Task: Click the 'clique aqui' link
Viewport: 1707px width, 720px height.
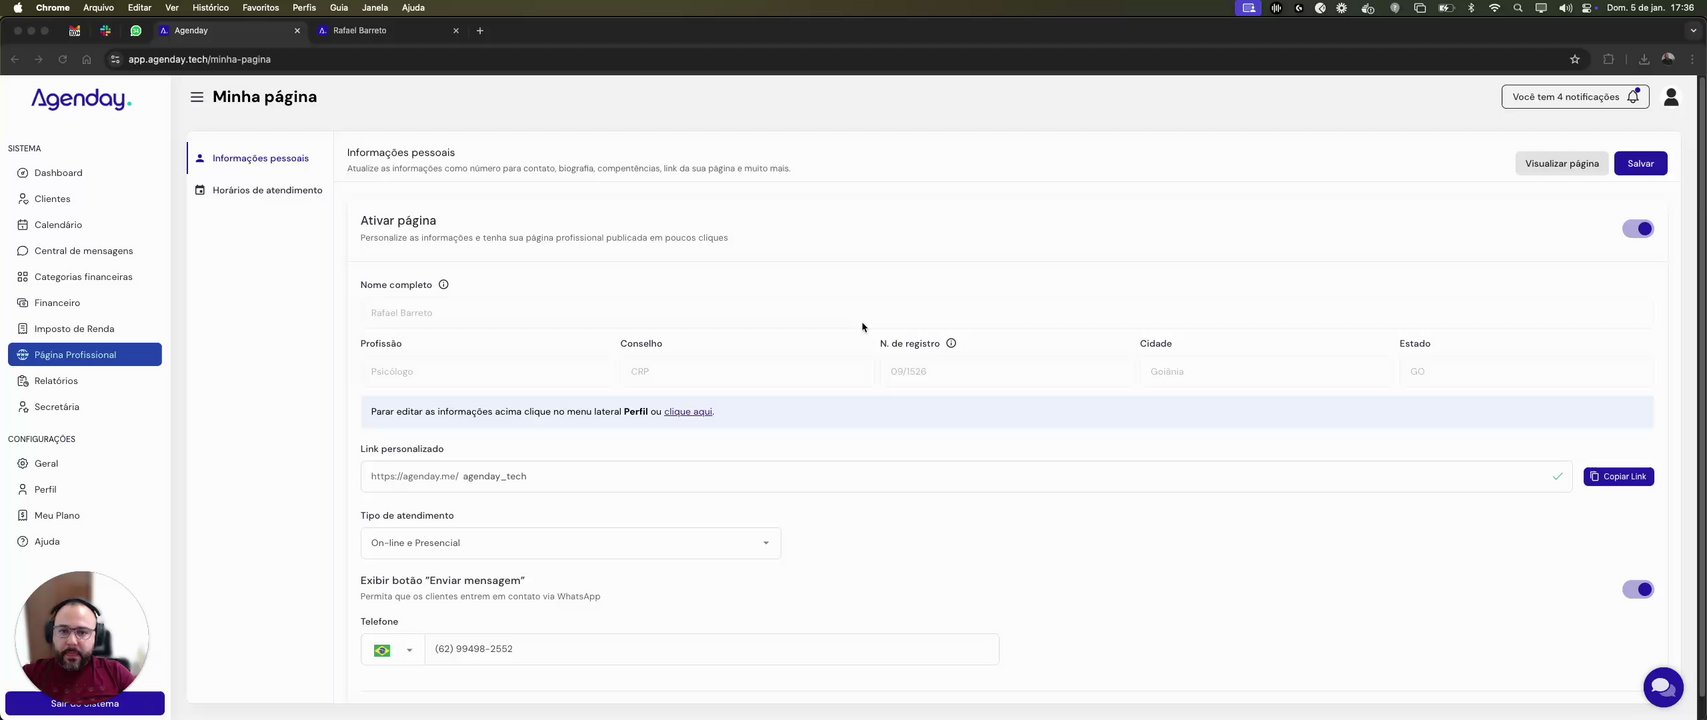Action: [x=688, y=411]
